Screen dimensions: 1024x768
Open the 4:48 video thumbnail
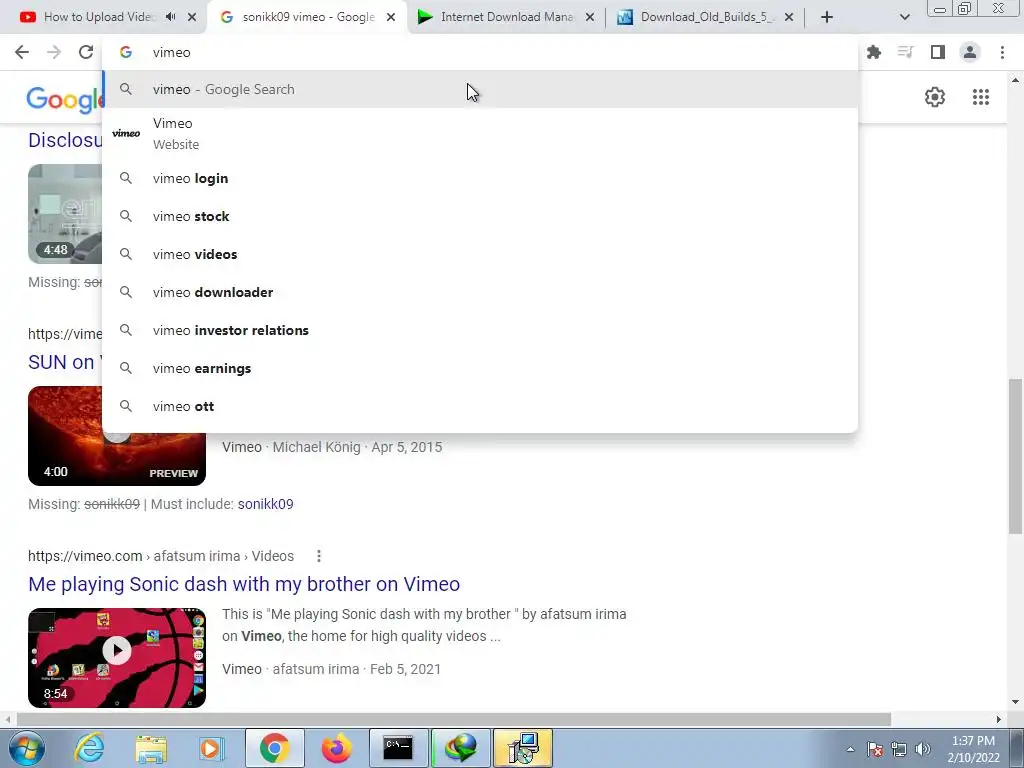click(65, 214)
